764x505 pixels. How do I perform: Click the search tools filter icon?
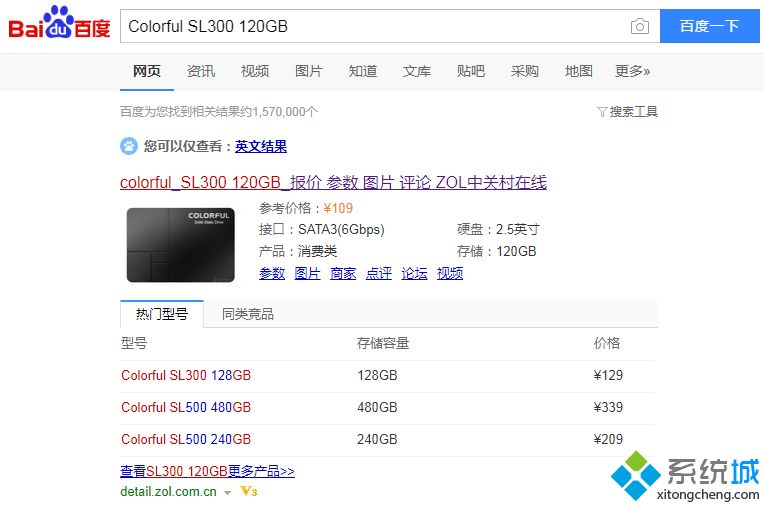[x=602, y=112]
